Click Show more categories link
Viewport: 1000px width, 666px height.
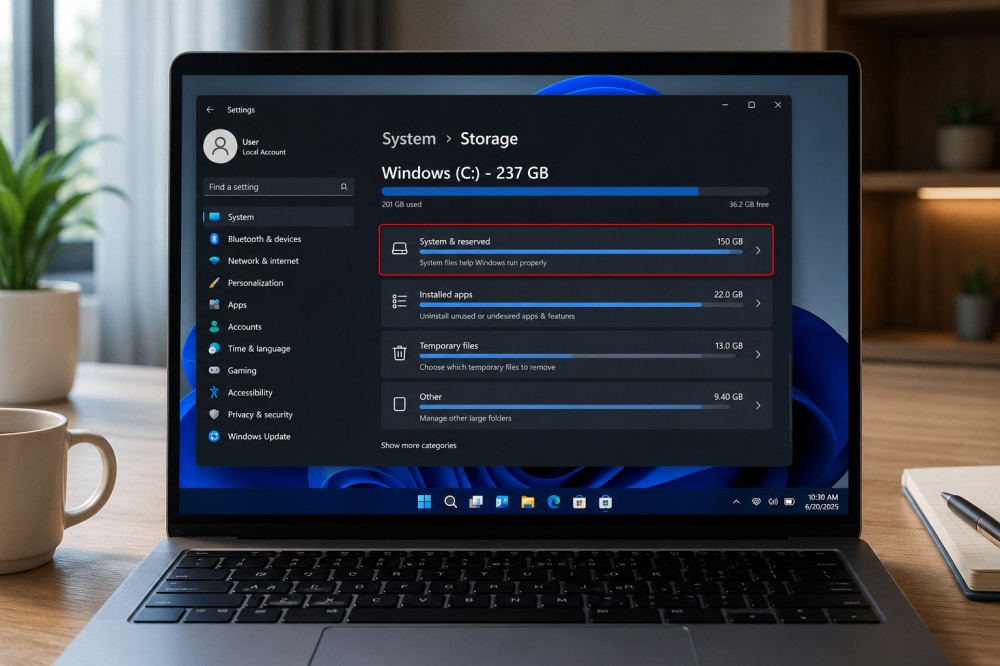(x=419, y=445)
